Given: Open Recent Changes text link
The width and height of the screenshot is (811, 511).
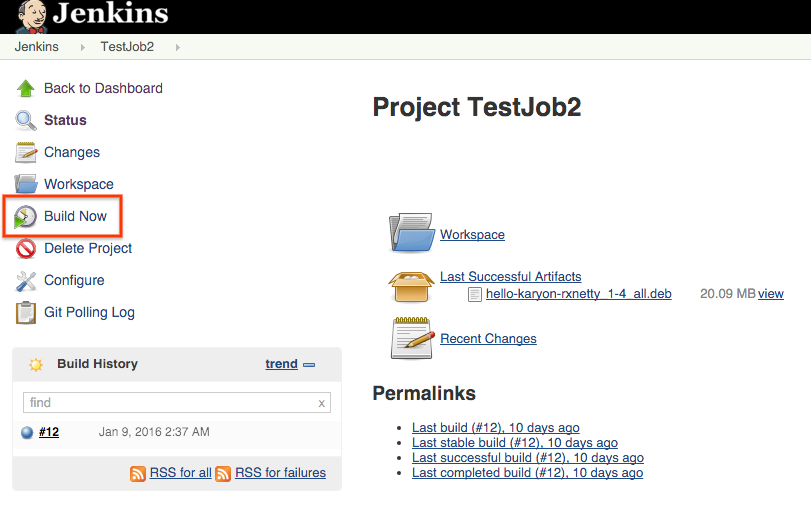Looking at the screenshot, I should (488, 339).
